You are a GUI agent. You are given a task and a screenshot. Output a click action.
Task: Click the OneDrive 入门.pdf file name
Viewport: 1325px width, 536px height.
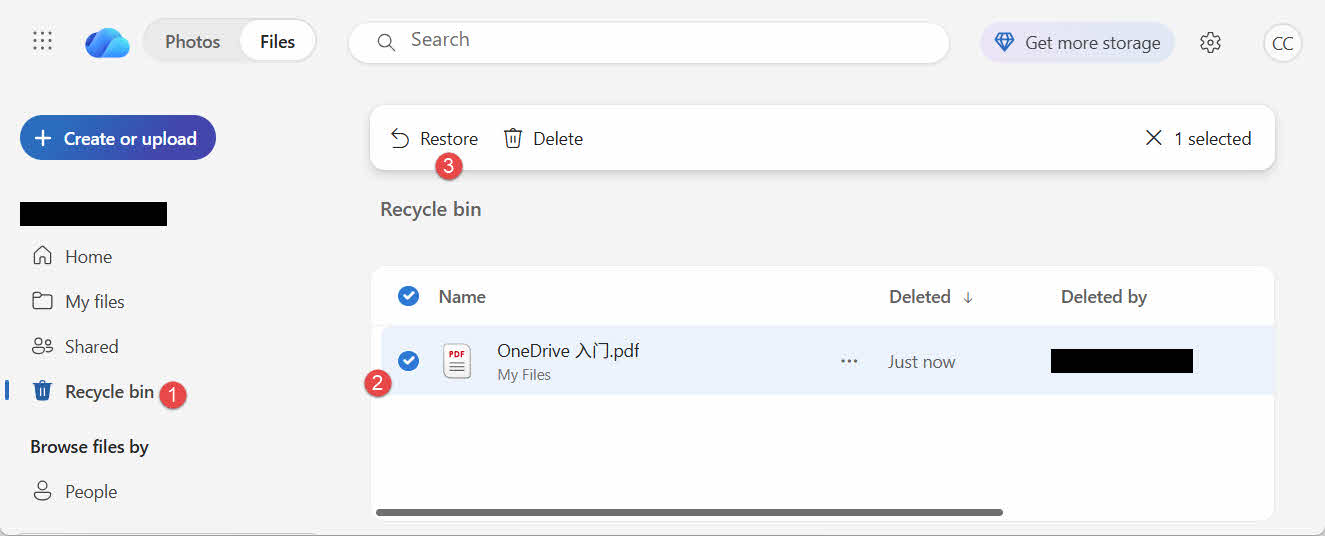pyautogui.click(x=568, y=351)
